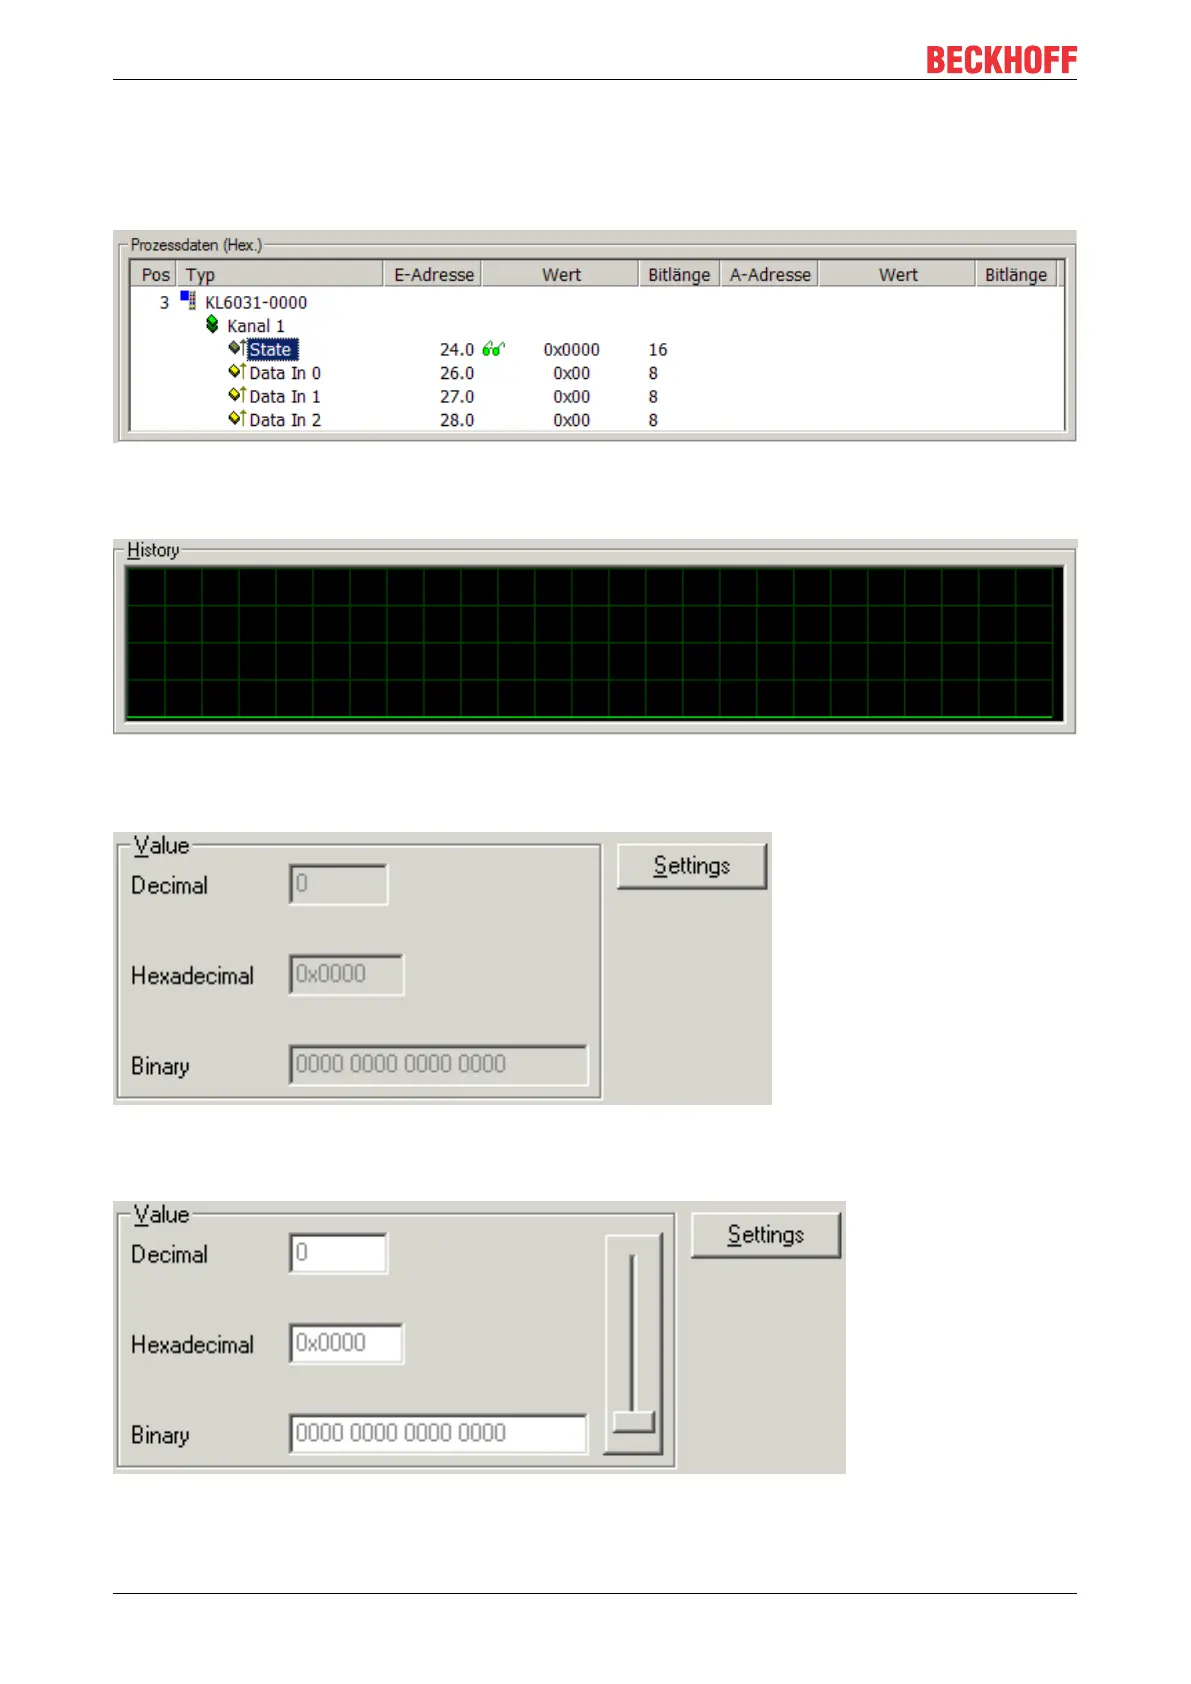The width and height of the screenshot is (1191, 1684).
Task: Click the State variable icon
Action: pyautogui.click(x=236, y=348)
